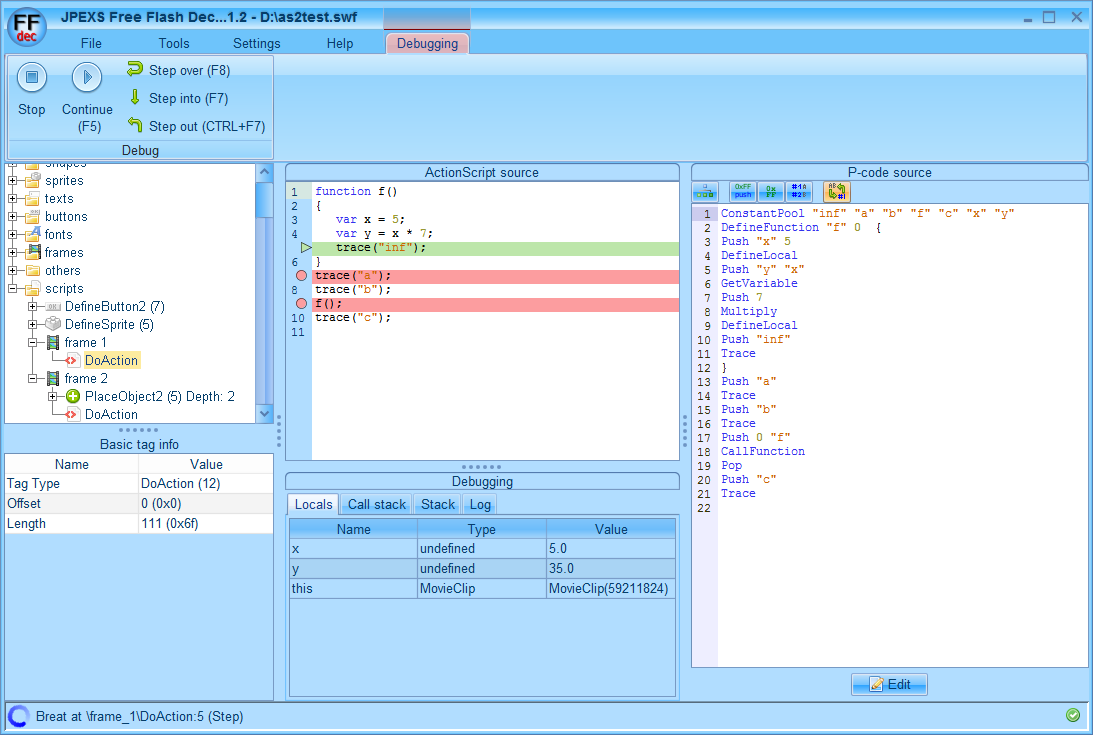This screenshot has width=1093, height=735.
Task: Collapse the scripts tree folder
Action: click(13, 289)
